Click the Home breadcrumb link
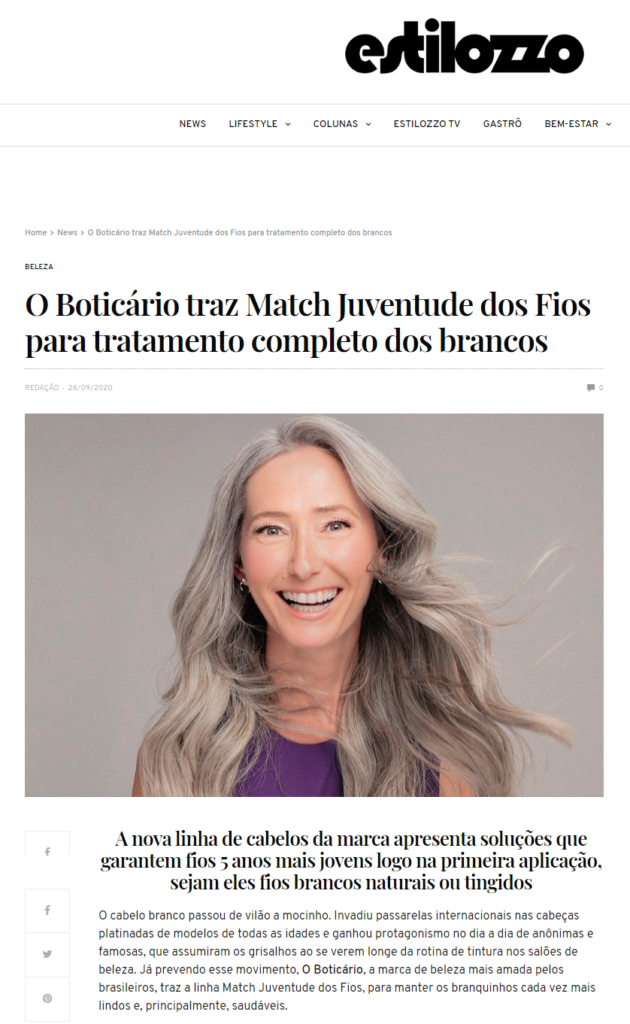 pos(36,232)
